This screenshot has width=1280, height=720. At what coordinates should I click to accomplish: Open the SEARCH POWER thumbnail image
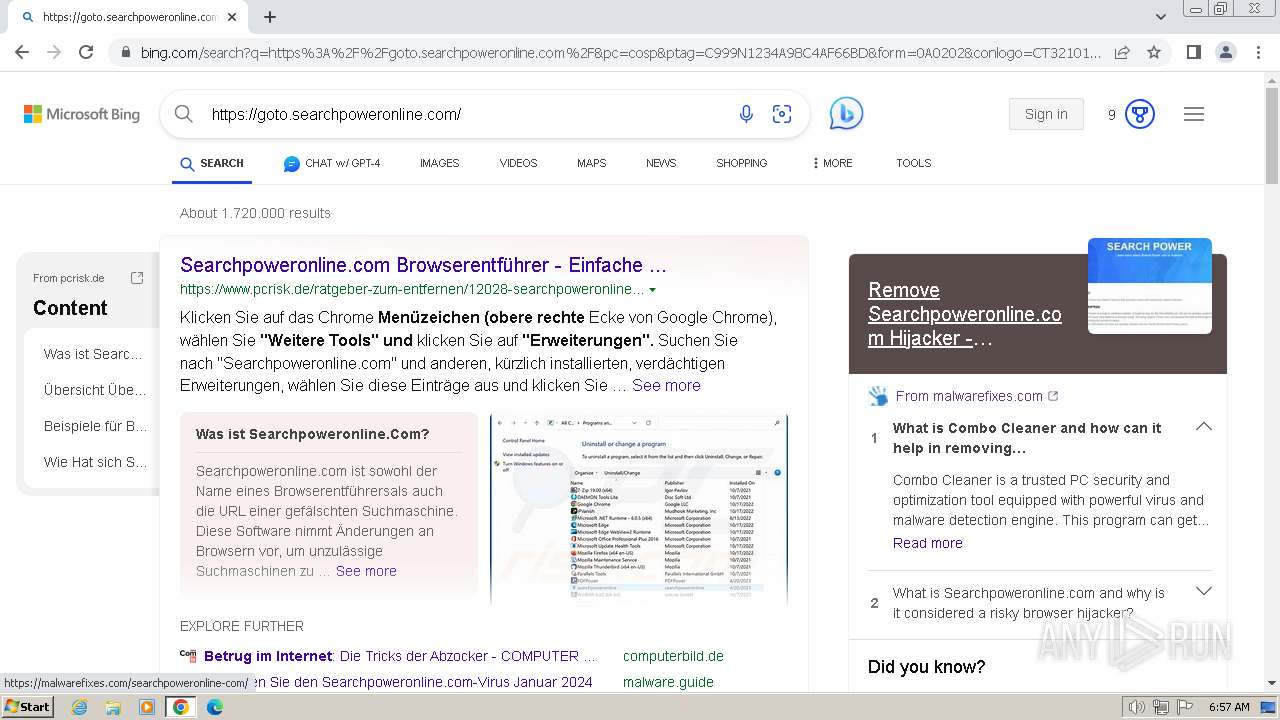[x=1150, y=286]
